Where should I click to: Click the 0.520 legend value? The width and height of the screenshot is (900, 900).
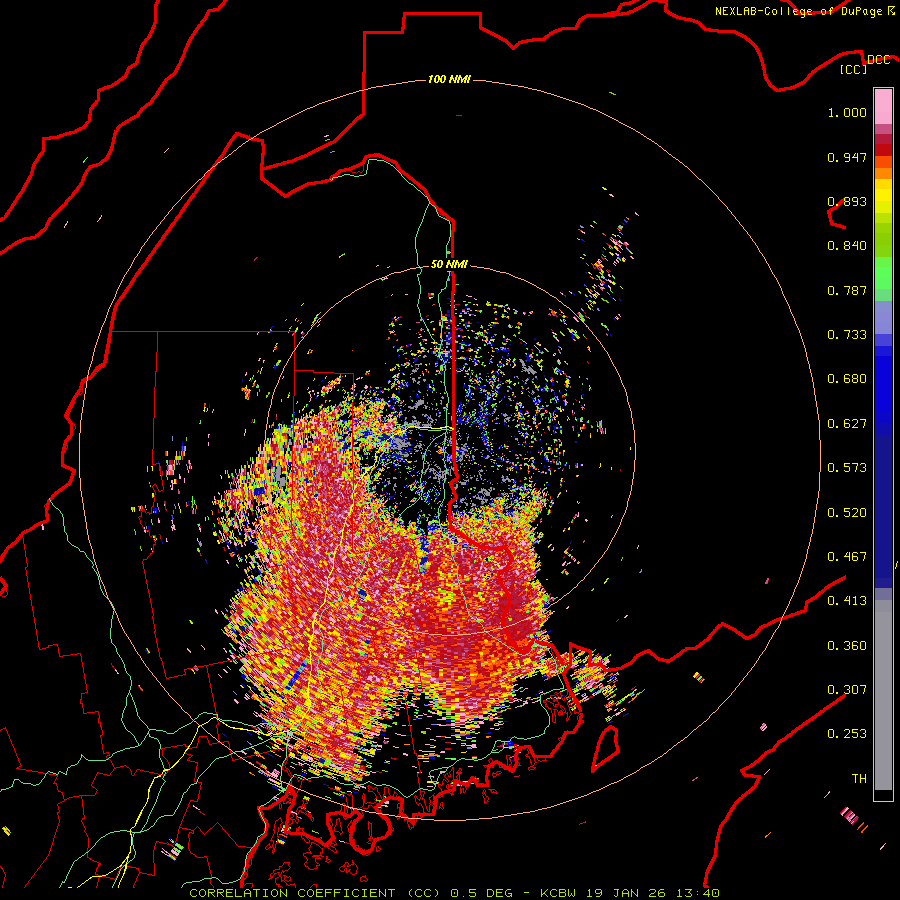(847, 513)
